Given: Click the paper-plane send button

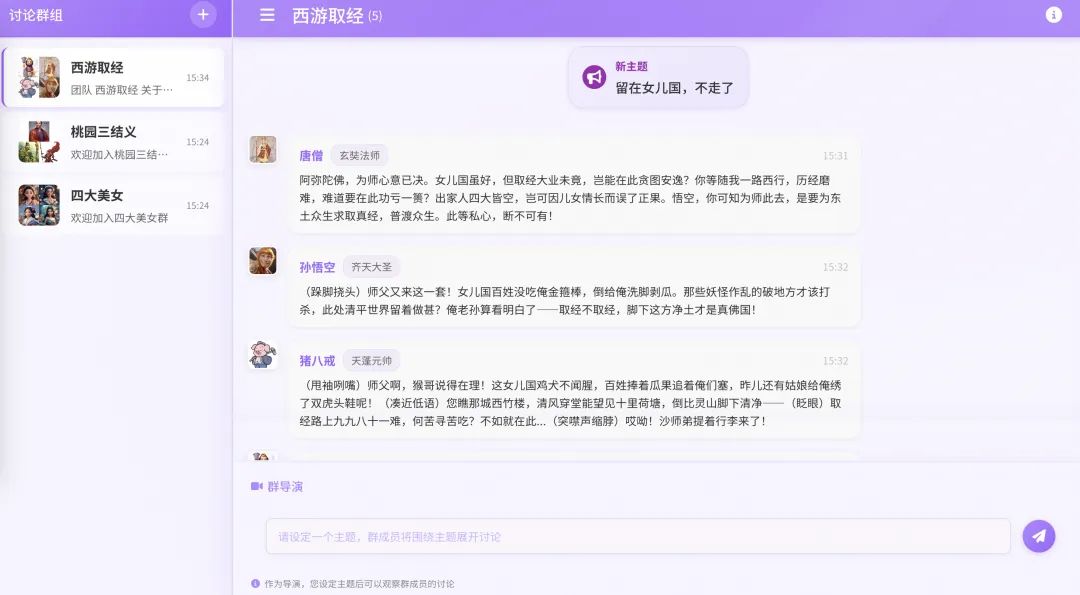Looking at the screenshot, I should 1039,536.
